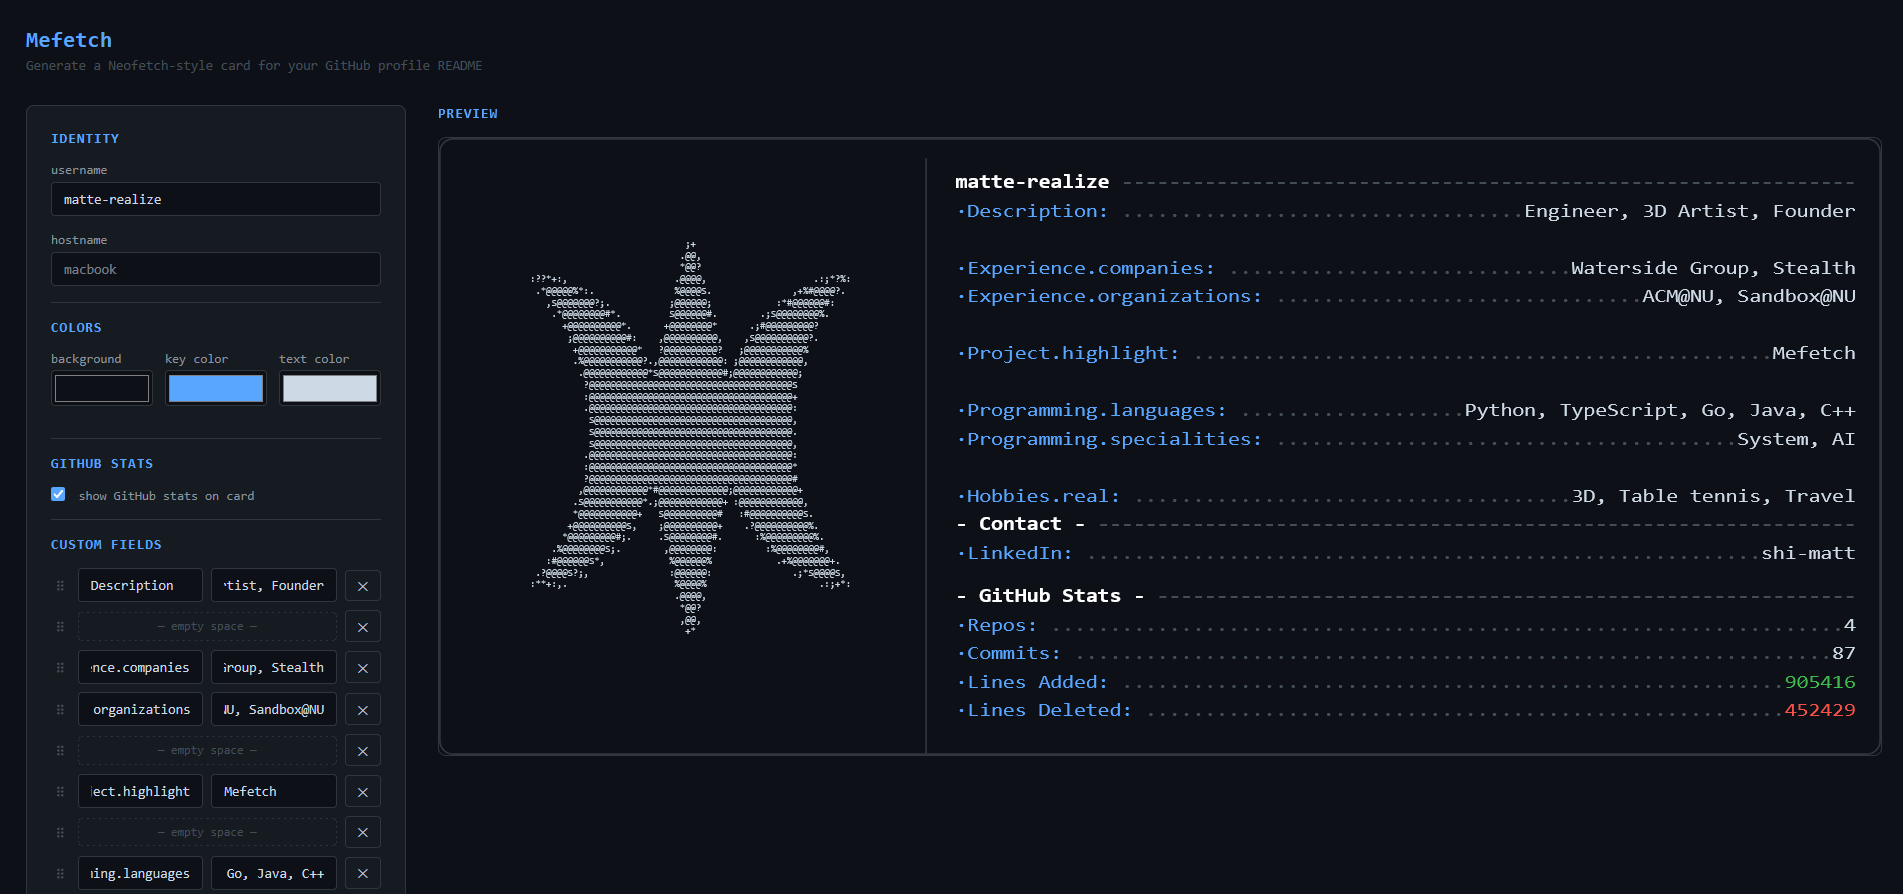The image size is (1903, 894).
Task: Grab the Project.highlight row drag handle
Action: click(x=60, y=792)
